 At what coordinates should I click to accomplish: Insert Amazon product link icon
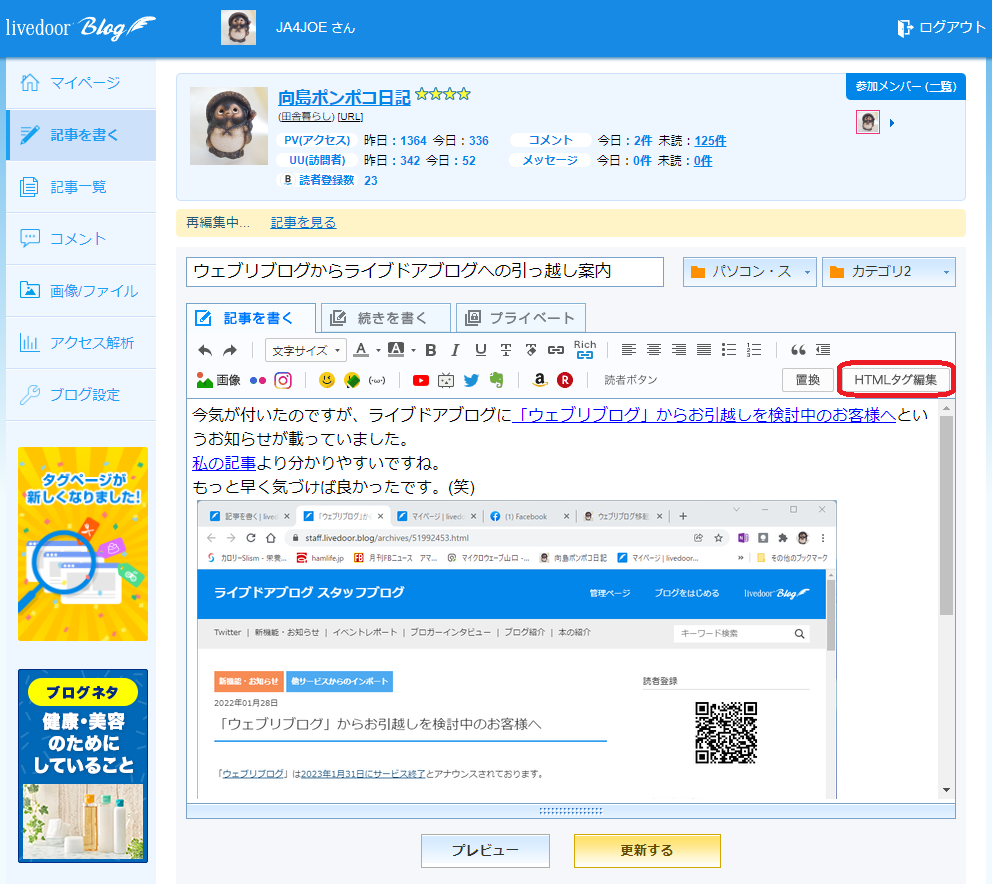539,380
